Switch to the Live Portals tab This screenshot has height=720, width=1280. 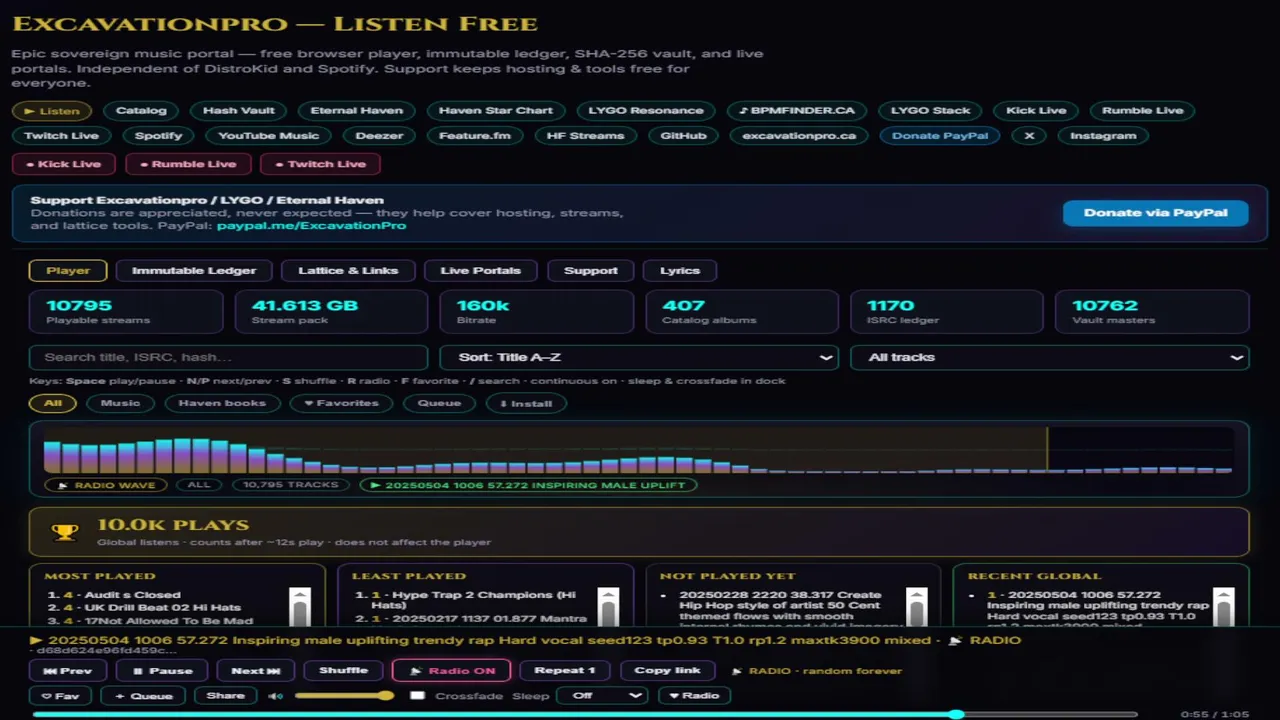(480, 270)
